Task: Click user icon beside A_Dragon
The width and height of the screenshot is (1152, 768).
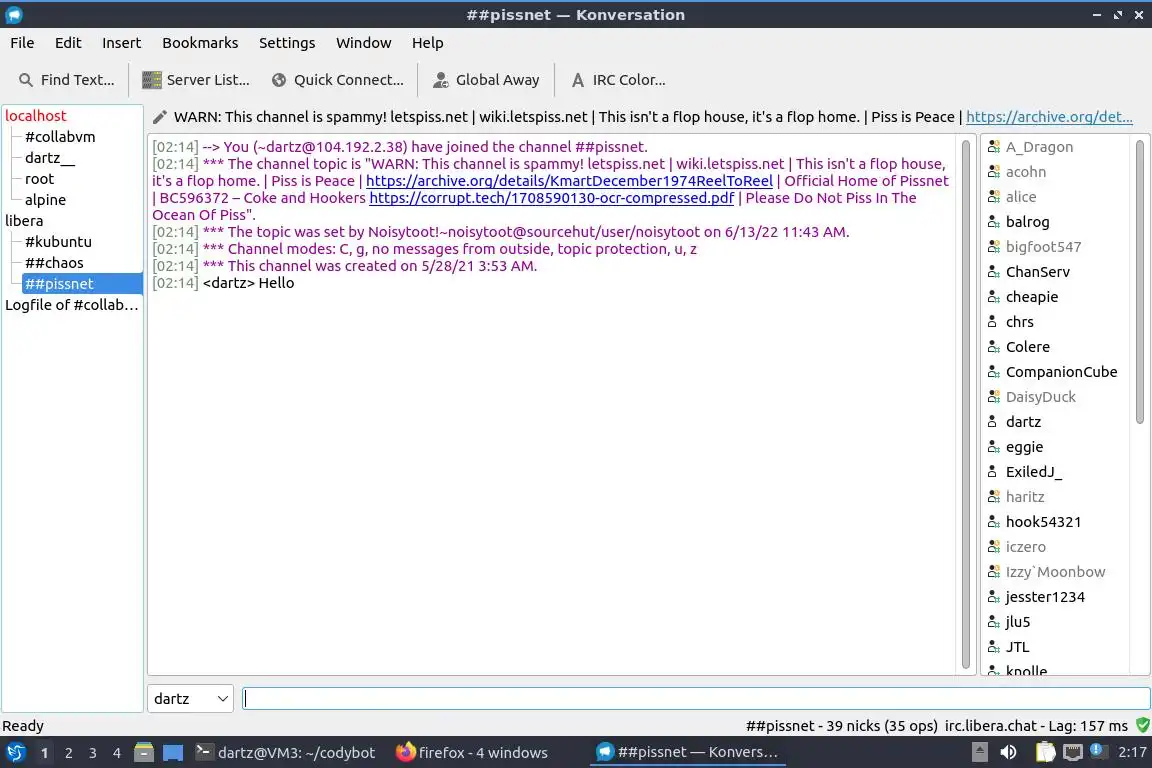Action: coord(993,147)
